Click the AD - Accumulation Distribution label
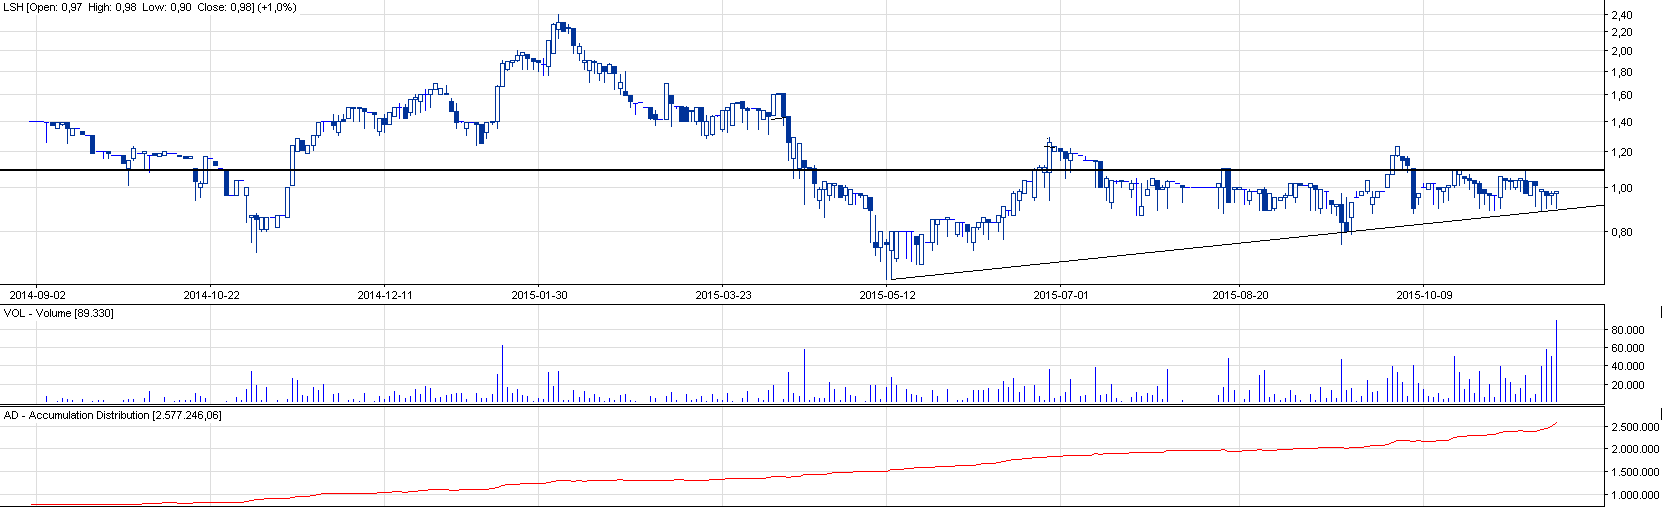1662x507 pixels. (113, 415)
